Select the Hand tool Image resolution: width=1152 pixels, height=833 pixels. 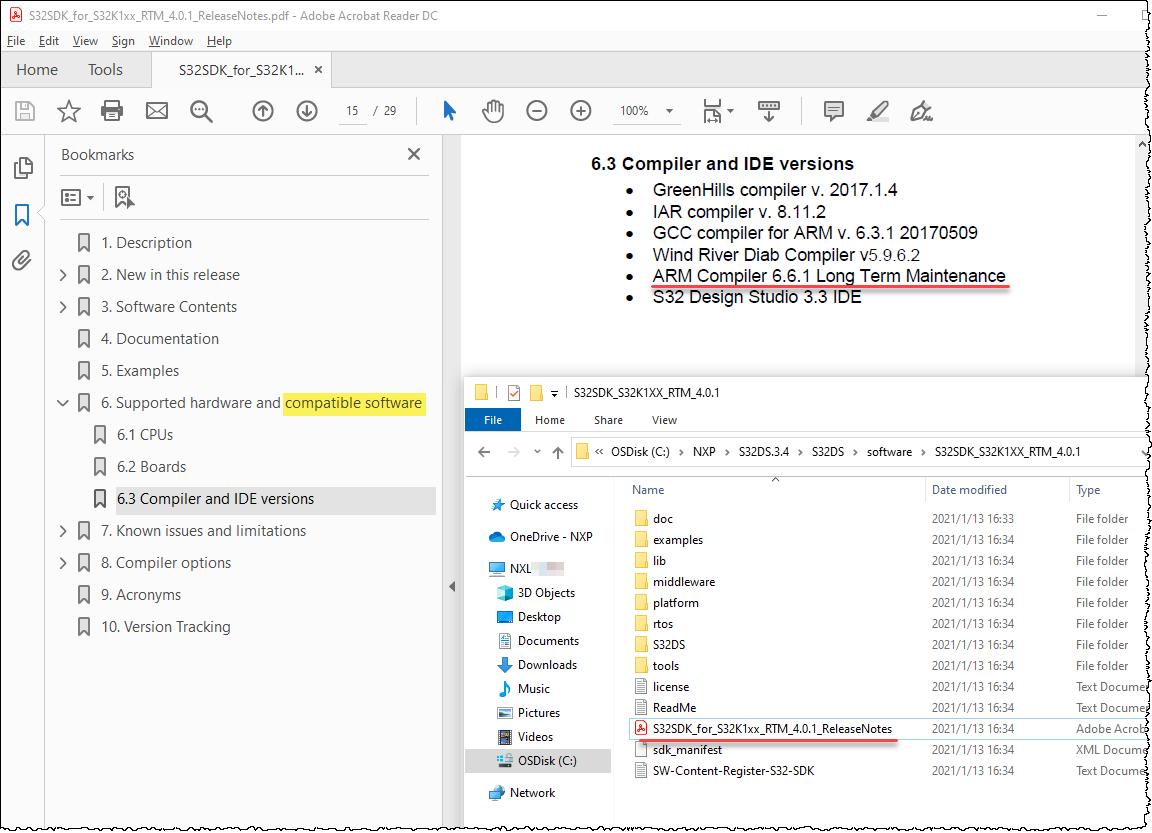[x=493, y=111]
